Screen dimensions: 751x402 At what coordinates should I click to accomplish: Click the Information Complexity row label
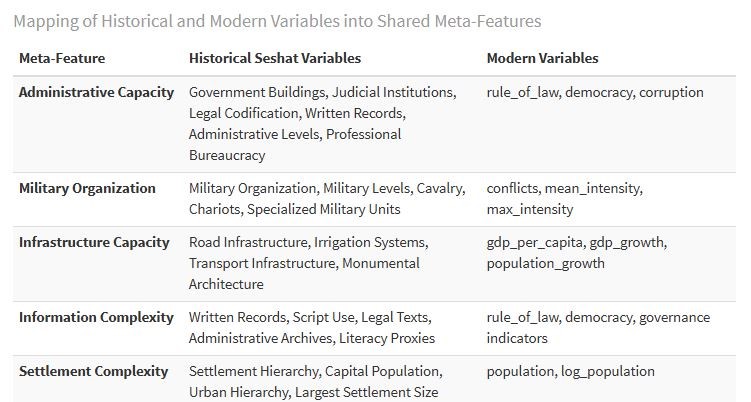click(x=96, y=317)
